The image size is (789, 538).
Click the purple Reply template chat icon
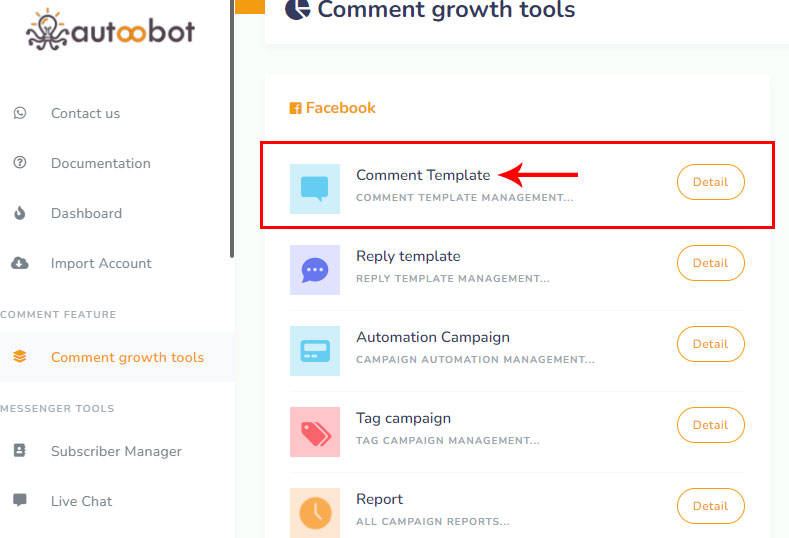tap(315, 269)
